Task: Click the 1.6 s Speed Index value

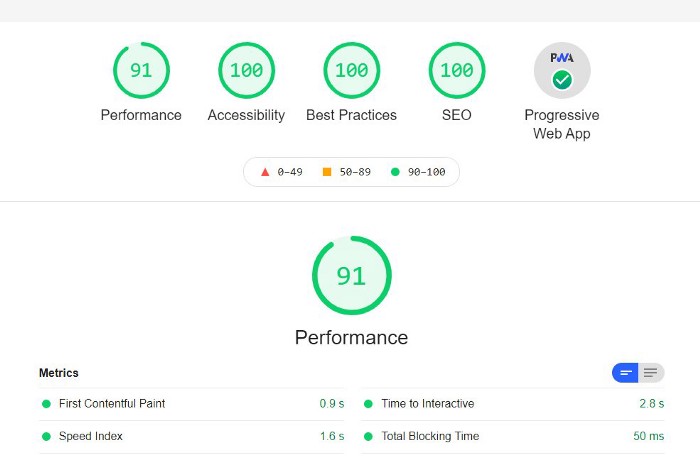Action: [x=332, y=436]
